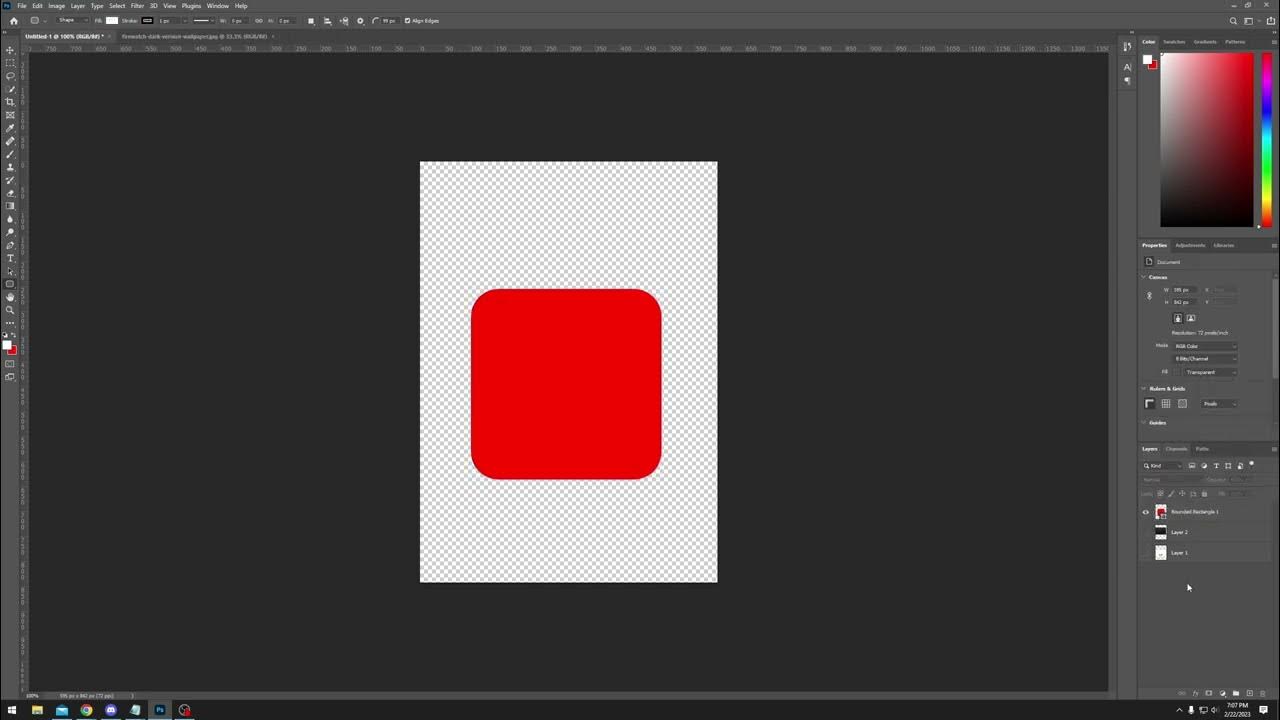Open the stroke line style dropdown
This screenshot has height=720, width=1280.
pyautogui.click(x=204, y=20)
